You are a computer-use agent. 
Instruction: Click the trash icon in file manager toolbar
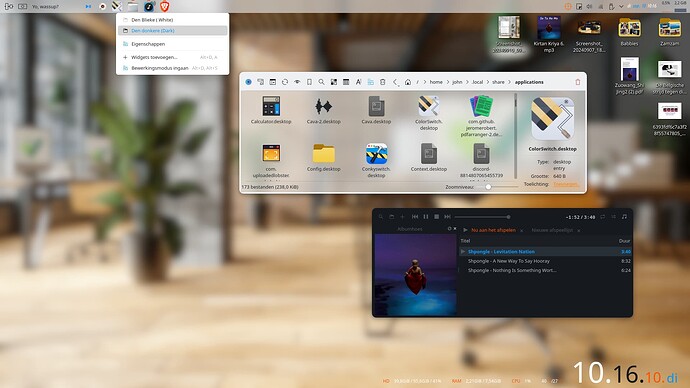[578, 82]
